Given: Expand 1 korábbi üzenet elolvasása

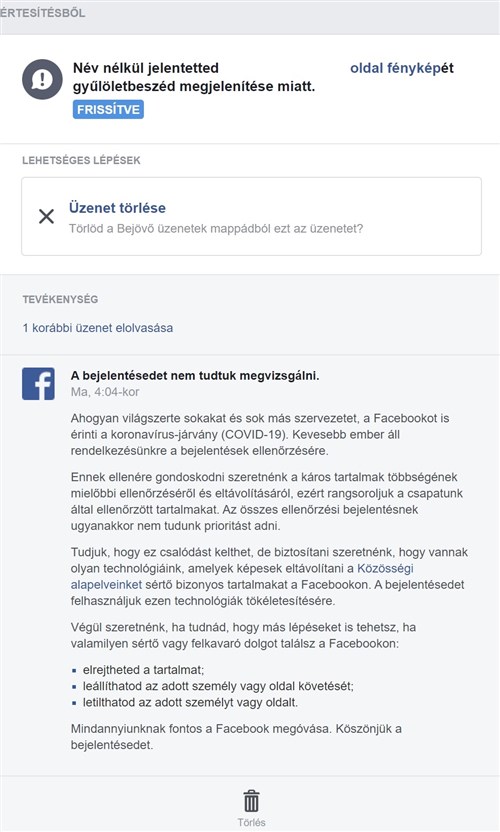Looking at the screenshot, I should pyautogui.click(x=98, y=328).
